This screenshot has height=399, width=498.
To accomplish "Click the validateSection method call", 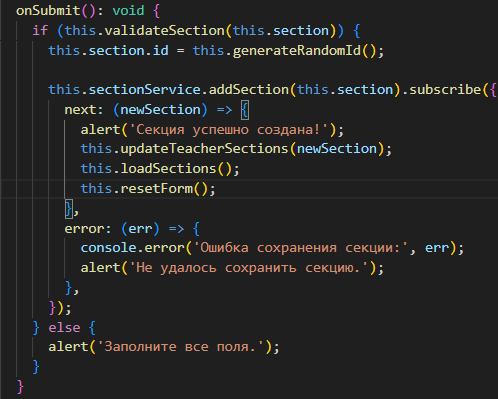I will (165, 31).
